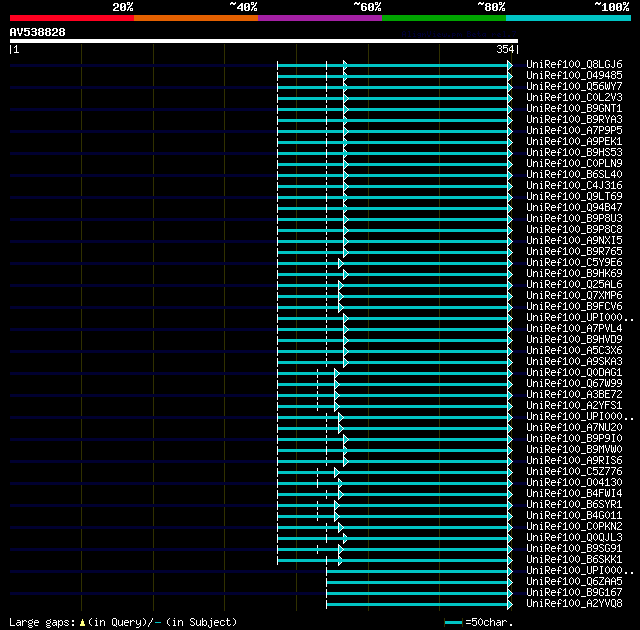Select the UniRef100_Q0DAG1 label
Screen dimensions: 640x630
click(x=574, y=373)
